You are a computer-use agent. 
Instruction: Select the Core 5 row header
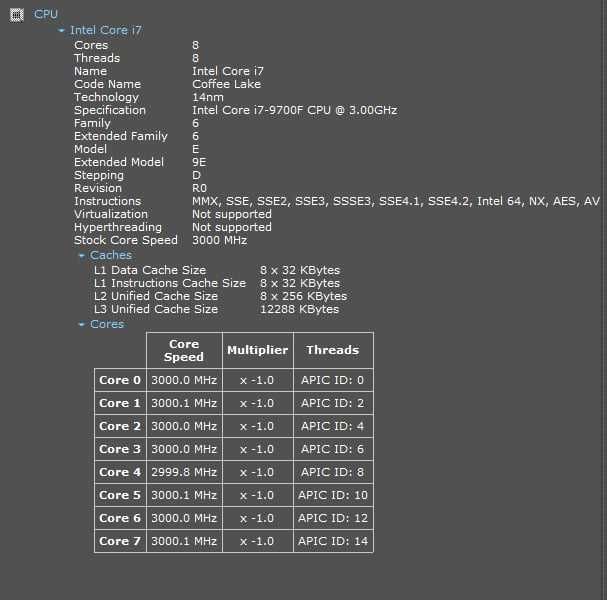point(120,495)
